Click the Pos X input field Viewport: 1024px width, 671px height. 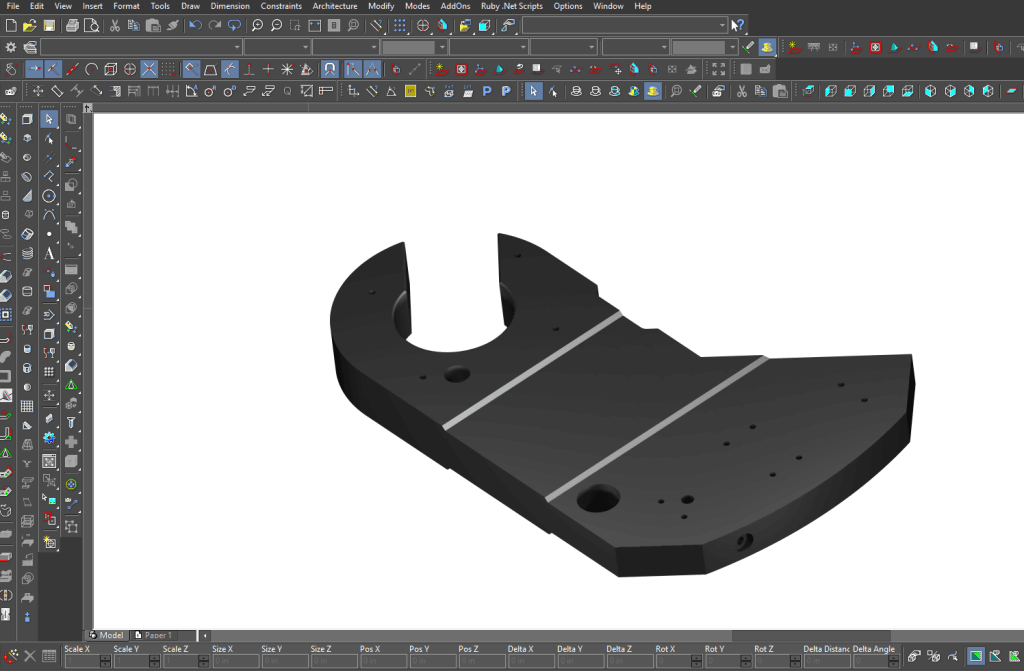[x=383, y=661]
